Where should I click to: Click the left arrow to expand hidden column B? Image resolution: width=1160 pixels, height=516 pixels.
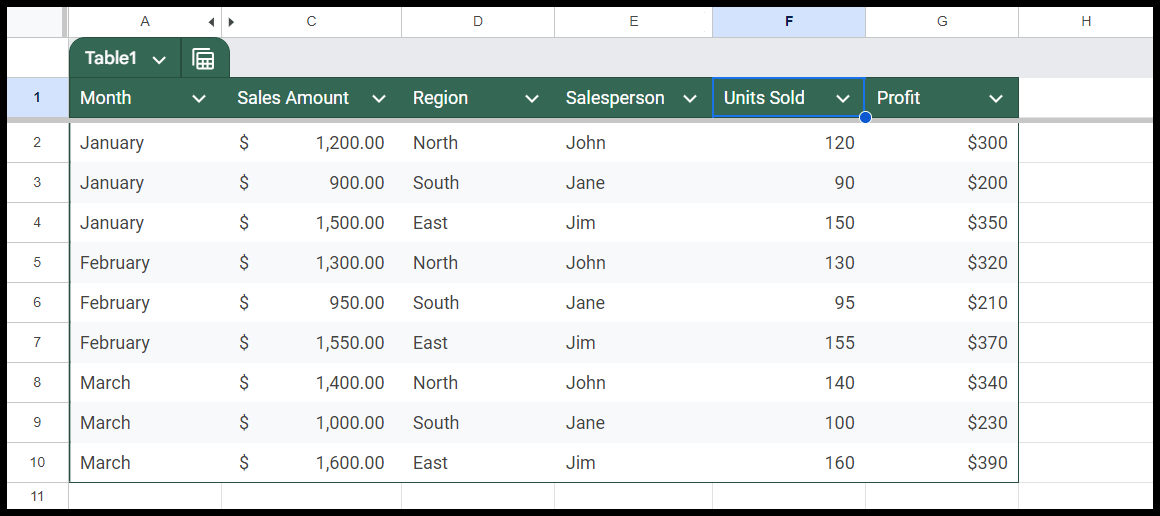point(211,22)
